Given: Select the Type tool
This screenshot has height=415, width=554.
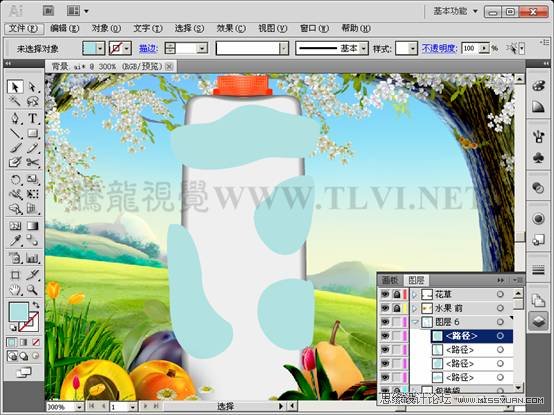Looking at the screenshot, I should point(33,118).
